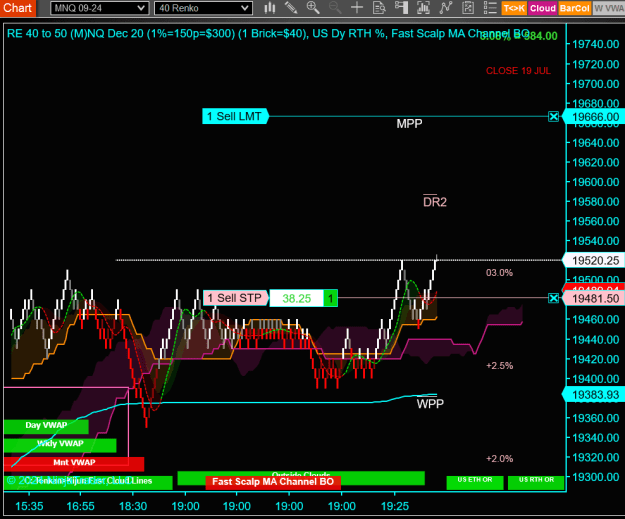The image size is (625, 519).
Task: Click the 19:25 time axis label
Action: tap(395, 507)
